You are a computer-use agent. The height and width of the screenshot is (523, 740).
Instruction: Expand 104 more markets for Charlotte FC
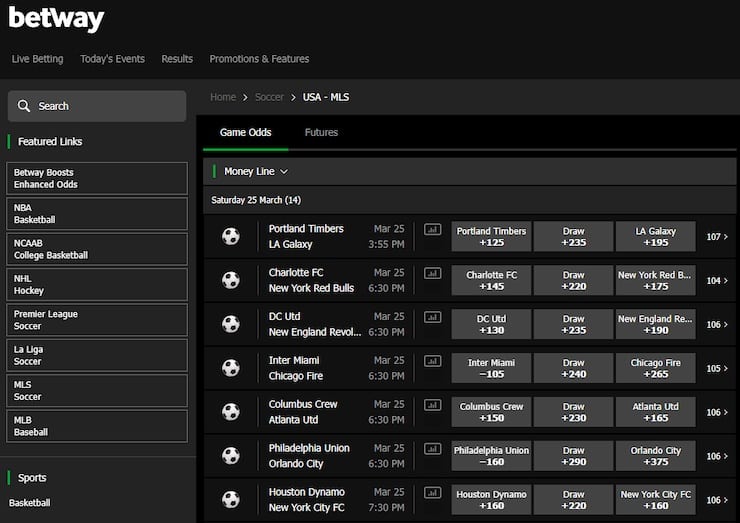[717, 281]
